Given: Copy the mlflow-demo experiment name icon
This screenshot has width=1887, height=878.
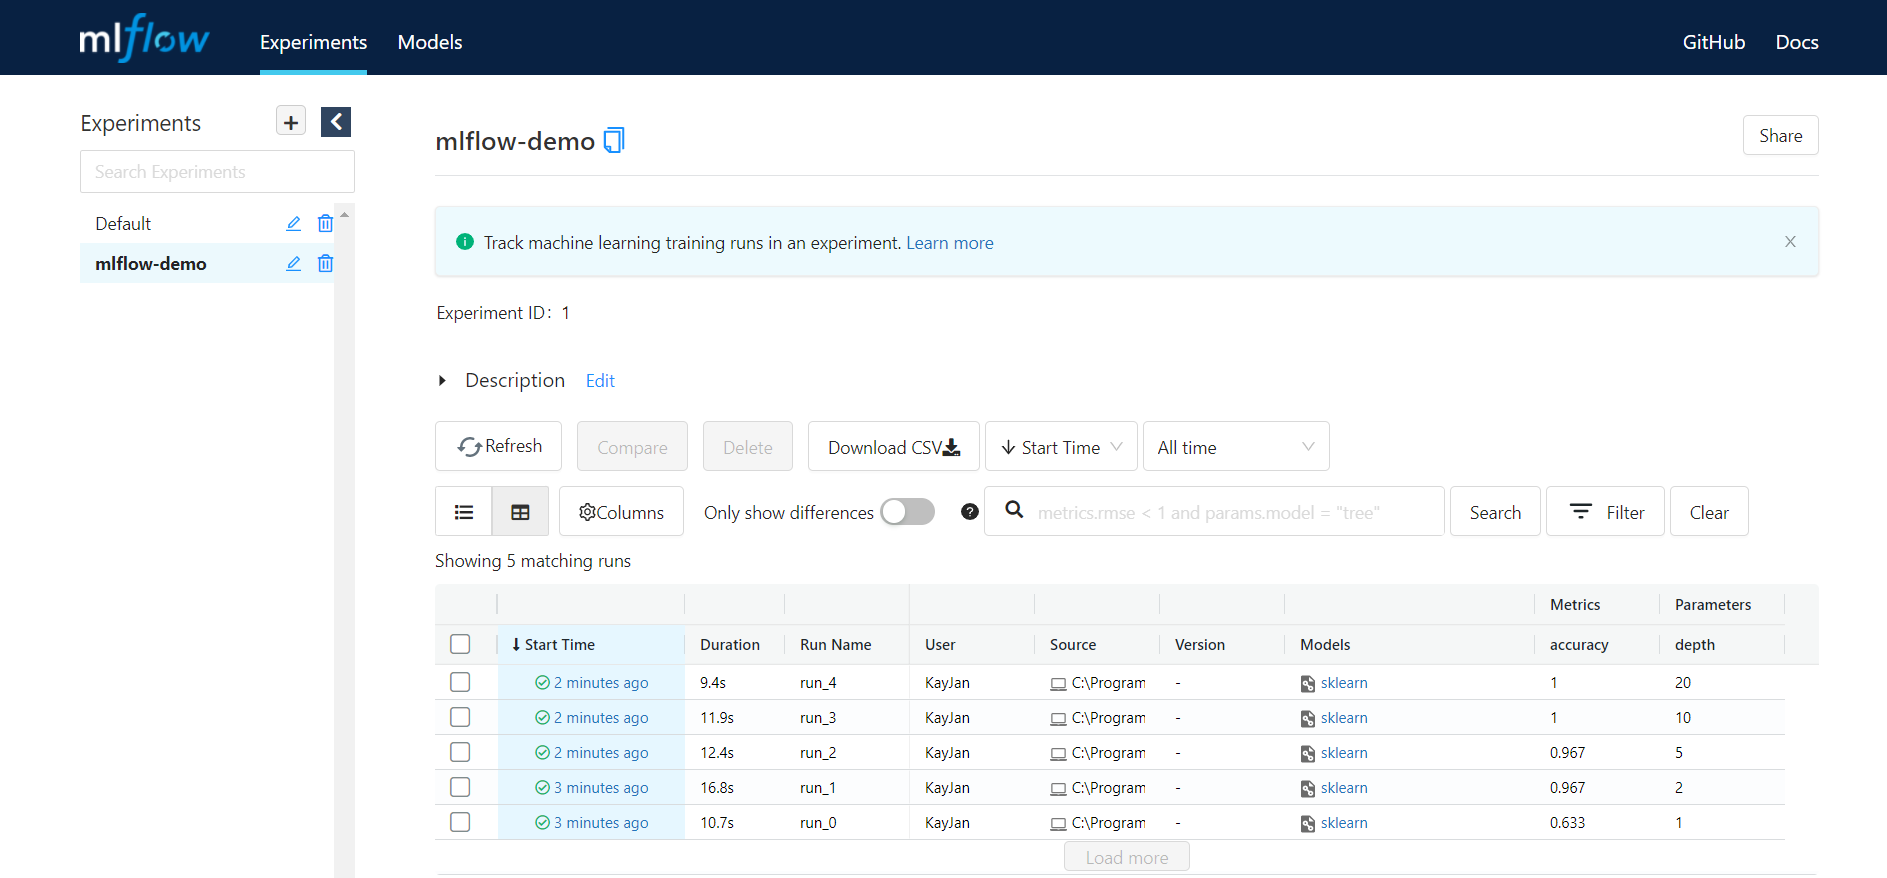Looking at the screenshot, I should coord(614,141).
